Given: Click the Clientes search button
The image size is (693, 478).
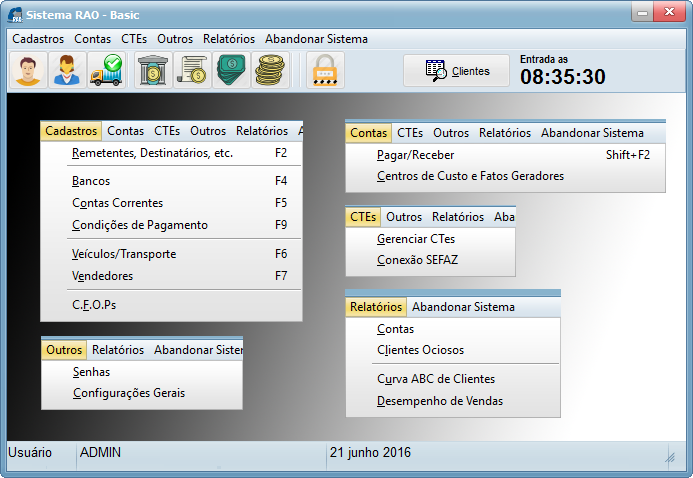Looking at the screenshot, I should pos(457,71).
